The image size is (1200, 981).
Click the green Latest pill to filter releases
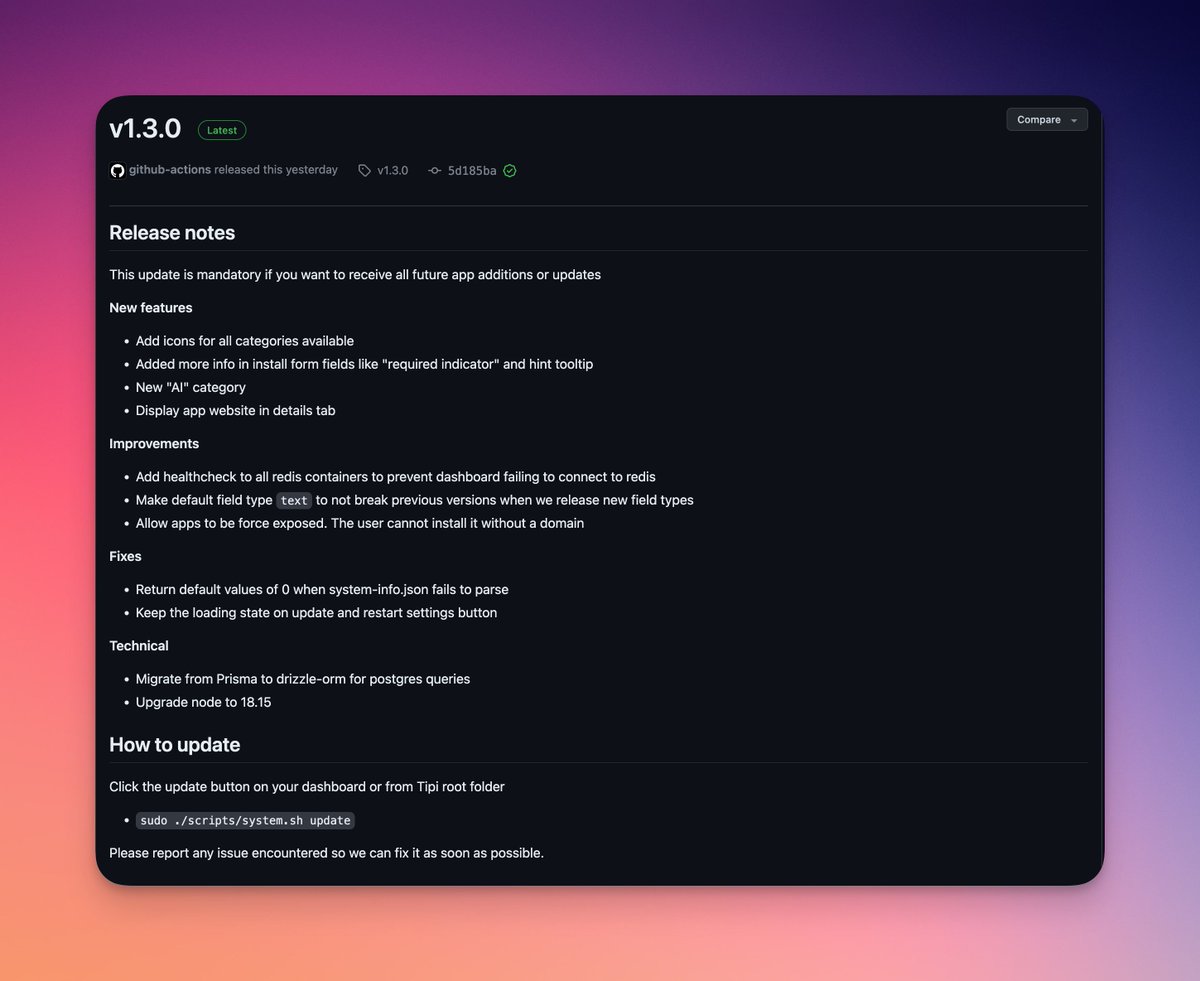221,129
